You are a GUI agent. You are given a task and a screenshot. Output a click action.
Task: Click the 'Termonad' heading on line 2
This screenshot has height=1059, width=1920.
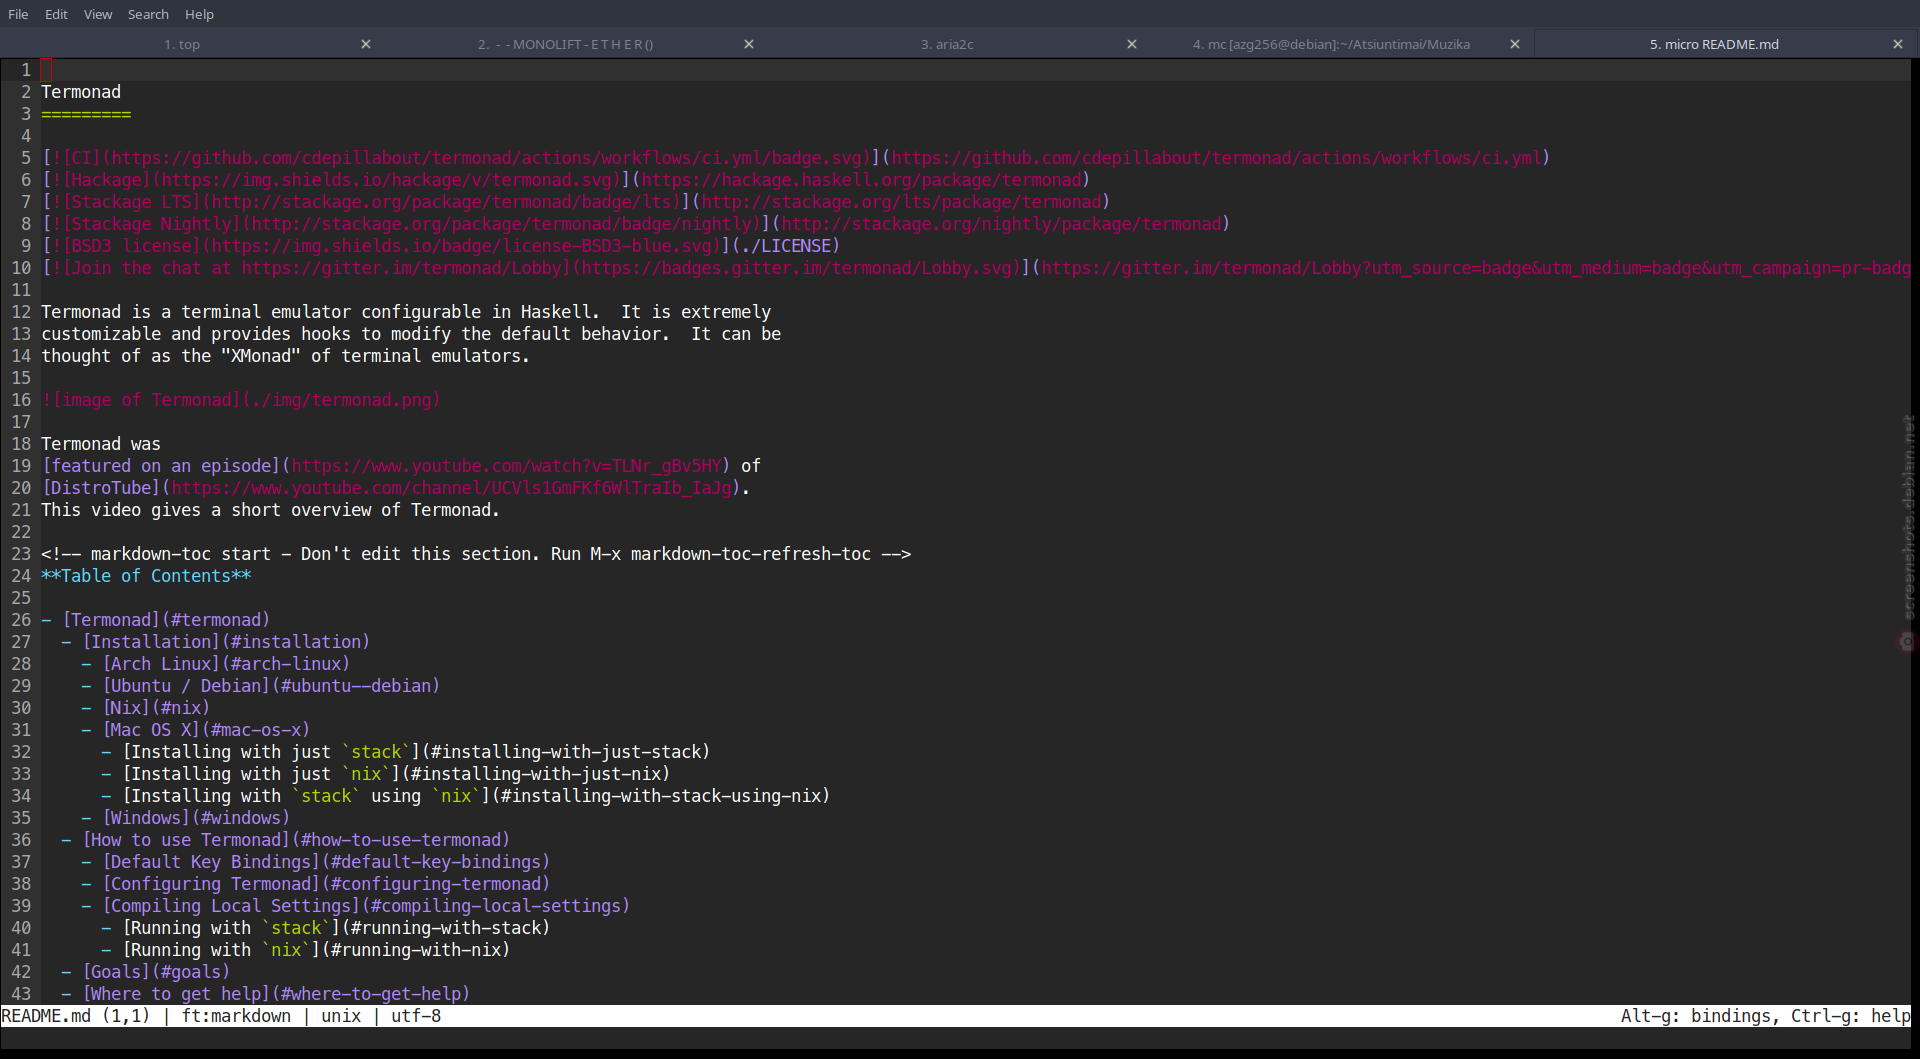81,92
